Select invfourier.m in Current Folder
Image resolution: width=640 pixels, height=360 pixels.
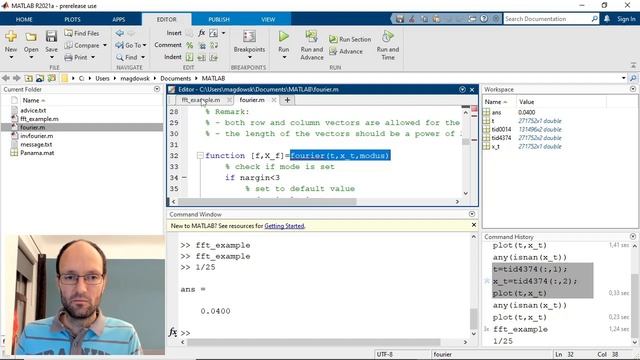tap(36, 136)
